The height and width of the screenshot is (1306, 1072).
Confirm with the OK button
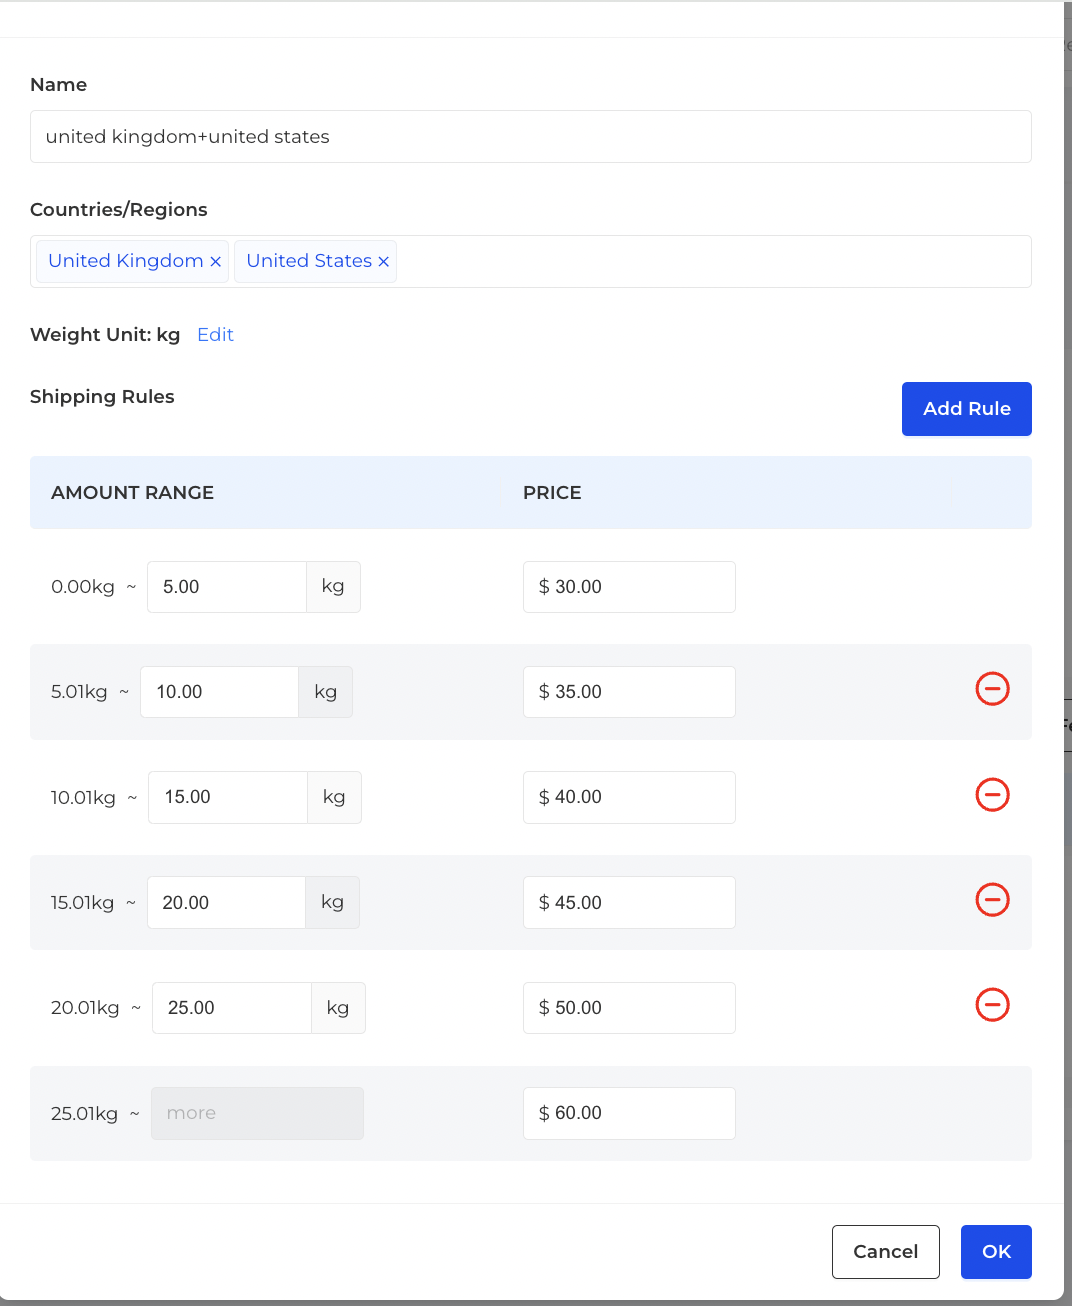click(x=996, y=1252)
